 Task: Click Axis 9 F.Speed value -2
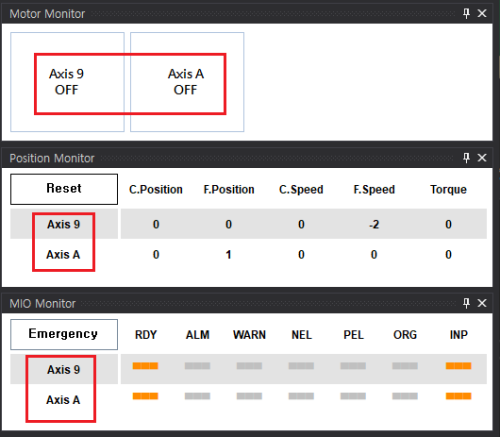click(374, 225)
